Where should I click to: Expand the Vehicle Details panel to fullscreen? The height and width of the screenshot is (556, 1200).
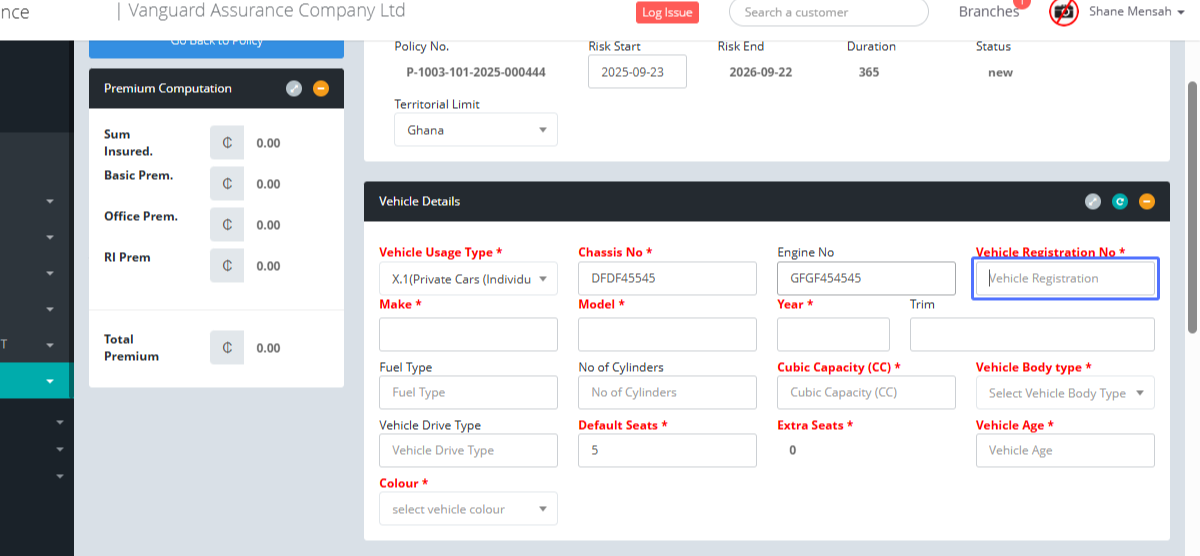coord(1093,201)
